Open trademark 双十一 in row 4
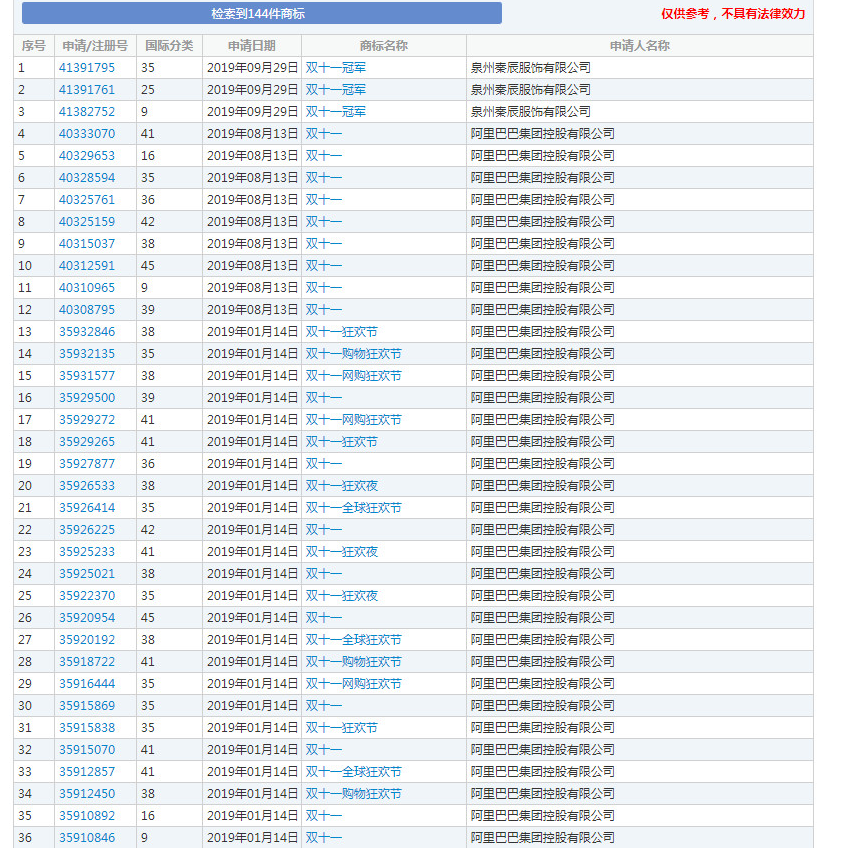 (324, 134)
